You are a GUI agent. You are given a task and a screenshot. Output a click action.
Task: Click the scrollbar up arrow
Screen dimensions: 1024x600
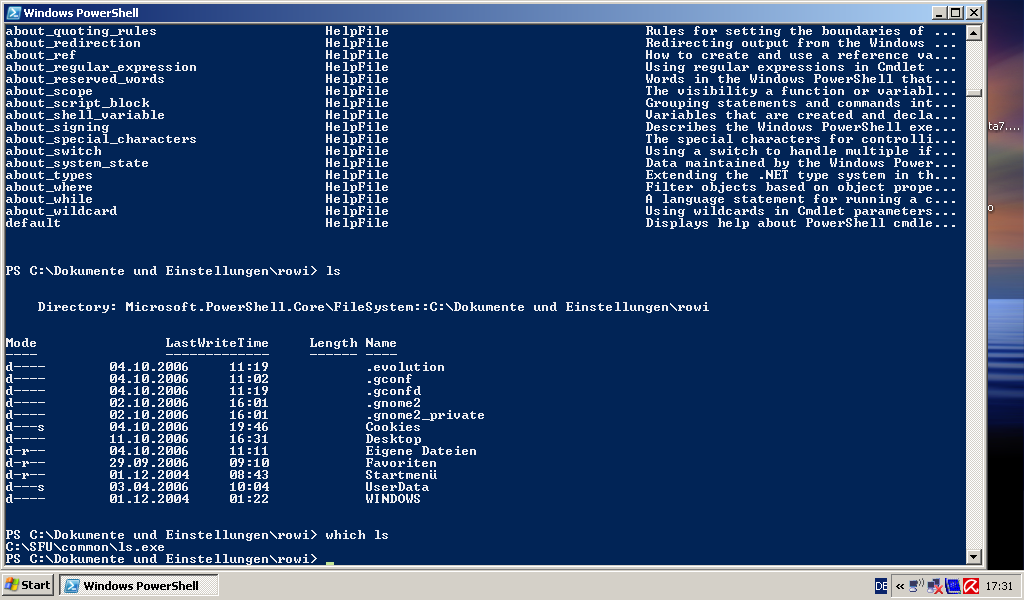pyautogui.click(x=974, y=32)
